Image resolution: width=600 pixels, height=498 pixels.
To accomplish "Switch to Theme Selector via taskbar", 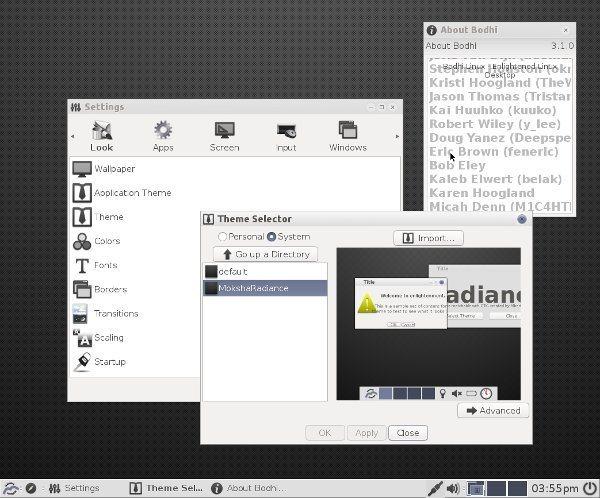I will (x=166, y=488).
